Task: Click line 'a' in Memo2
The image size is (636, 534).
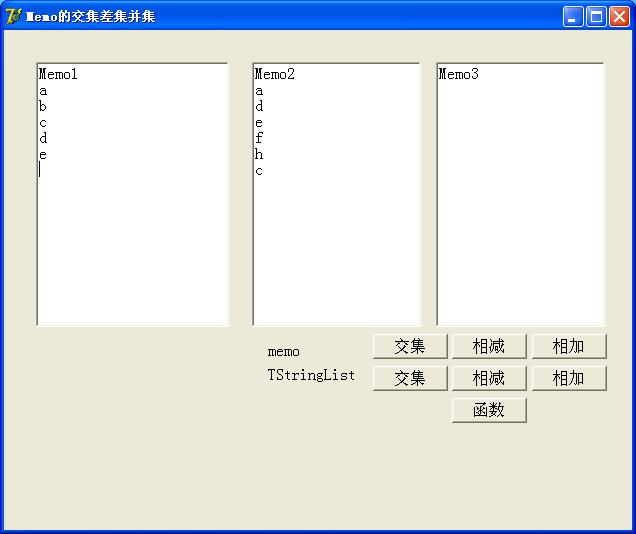Action: pyautogui.click(x=259, y=91)
